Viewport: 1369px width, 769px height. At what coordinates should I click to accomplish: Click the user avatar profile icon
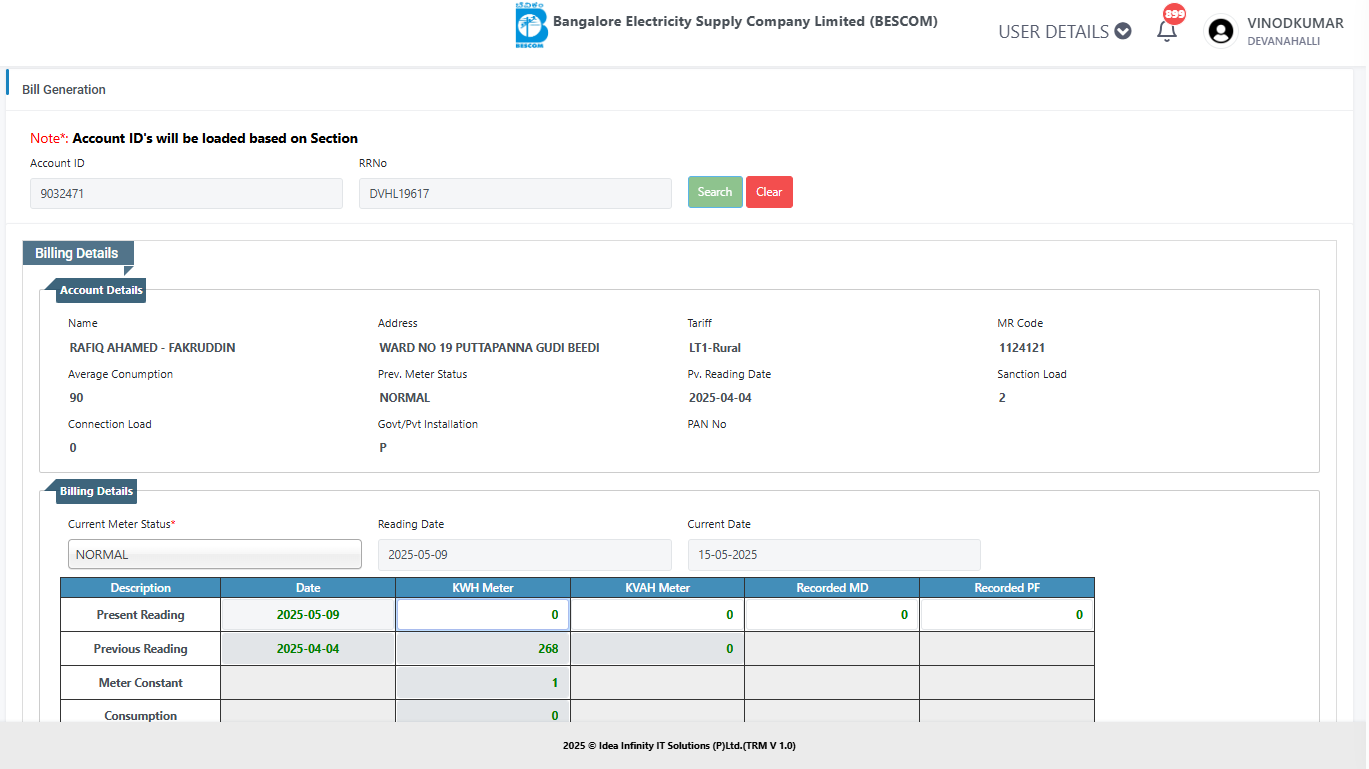1221,31
